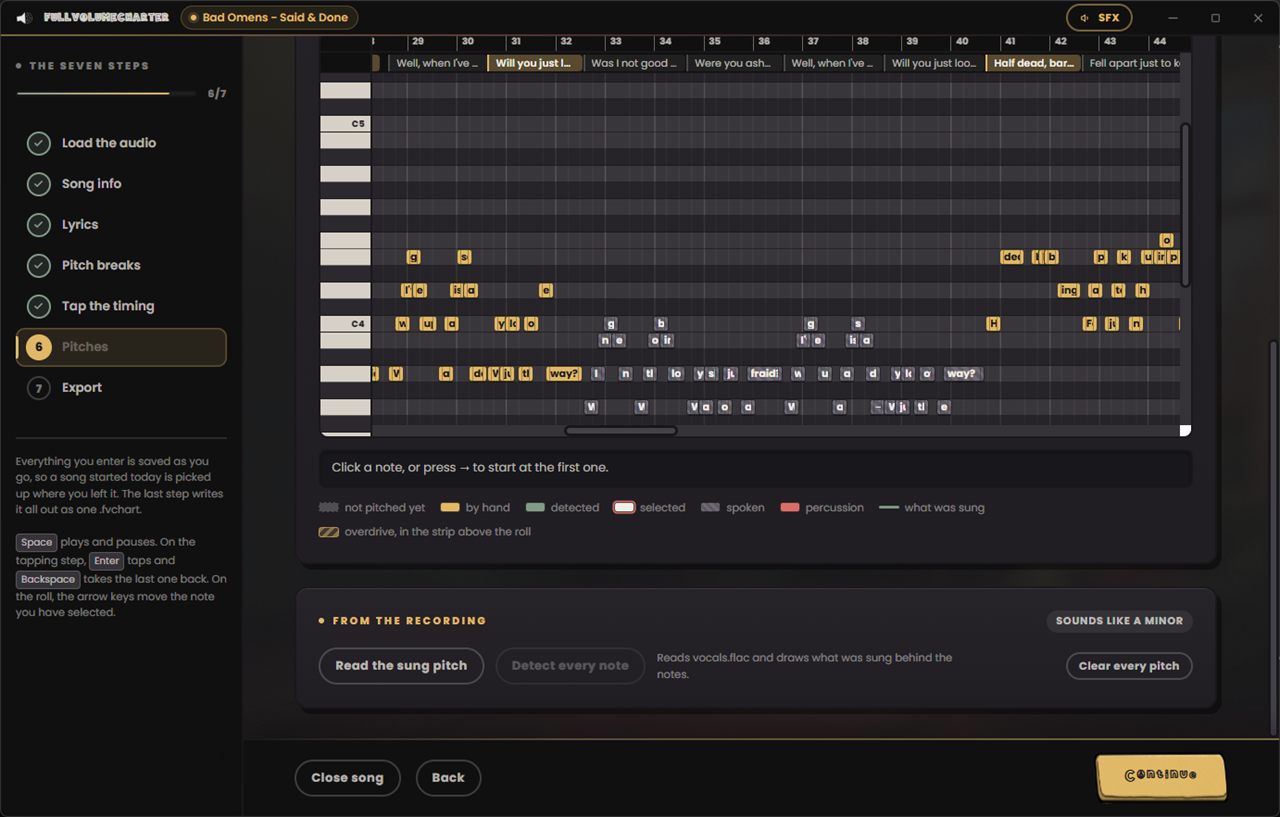Click the speaker icon beside FullVolumeCharter logo
The height and width of the screenshot is (817, 1280).
23,18
